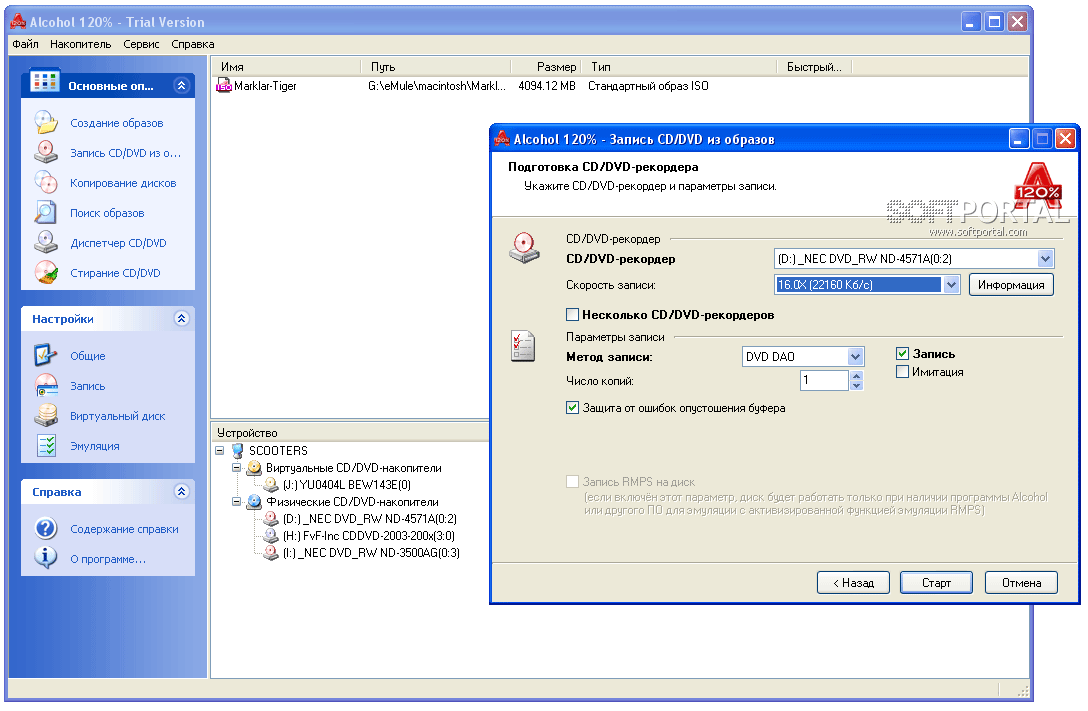Open the Файл menu
Viewport: 1088px width, 711px height.
pos(26,44)
